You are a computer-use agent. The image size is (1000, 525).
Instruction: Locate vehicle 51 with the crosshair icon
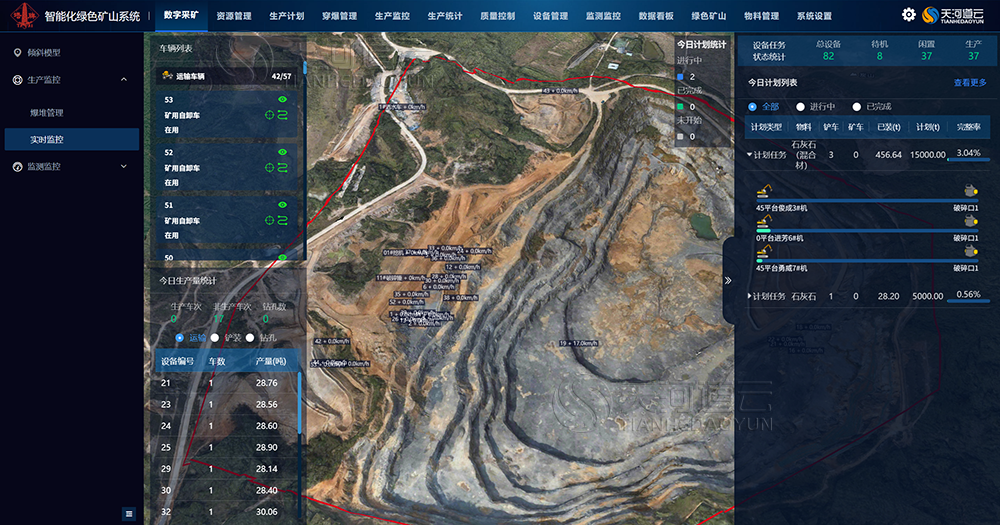269,221
